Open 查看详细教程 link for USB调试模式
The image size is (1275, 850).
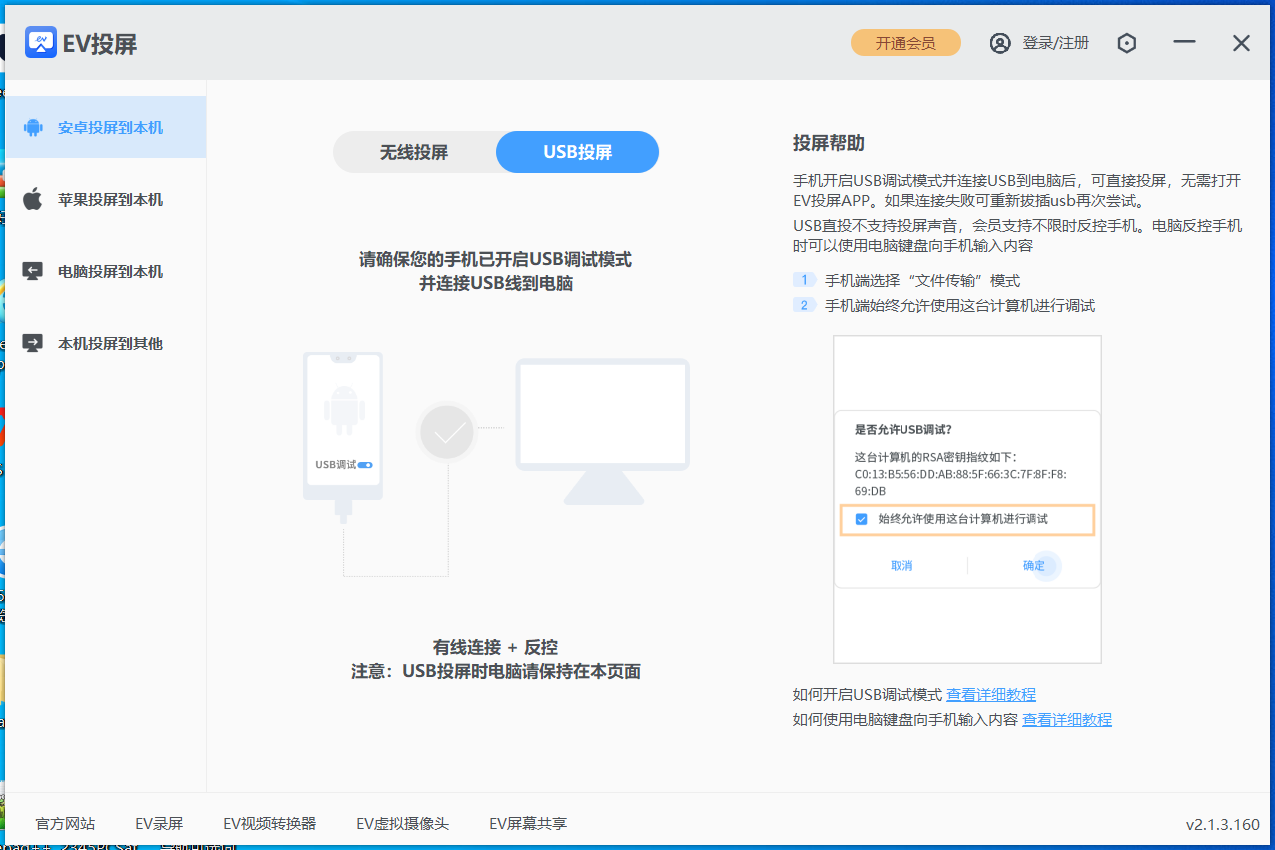[991, 694]
